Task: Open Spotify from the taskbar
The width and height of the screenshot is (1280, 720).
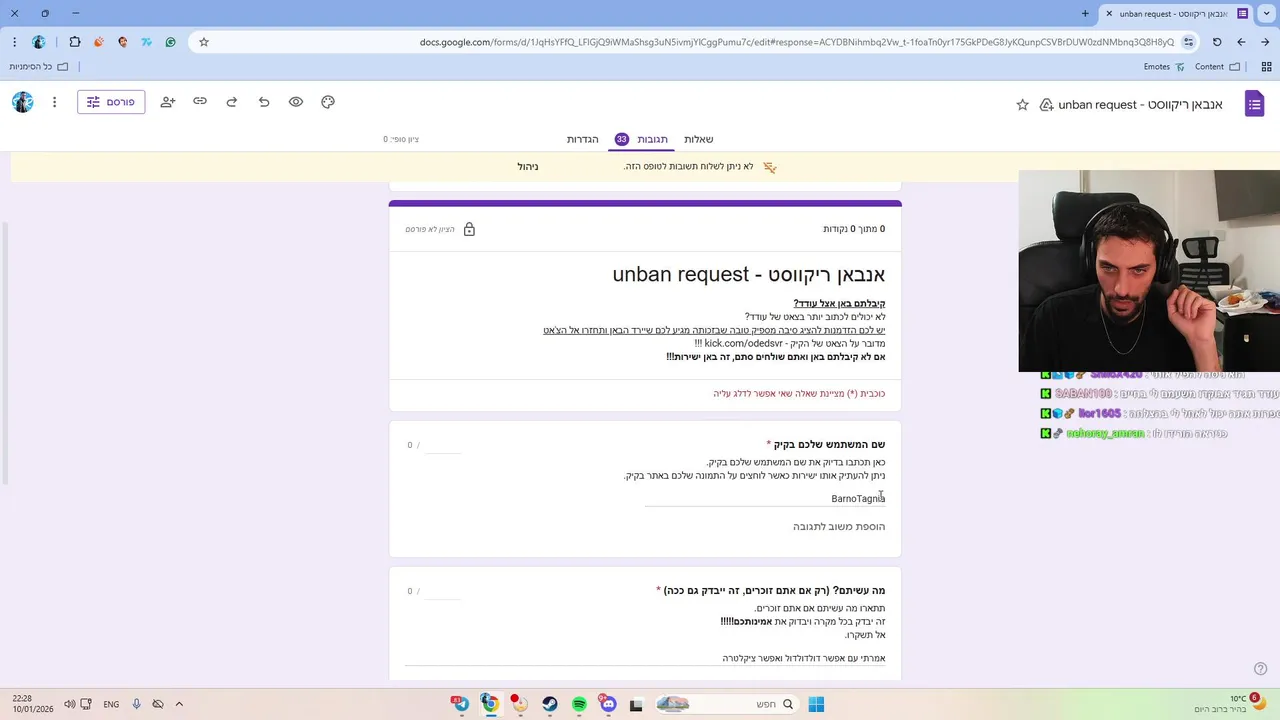Action: (x=579, y=704)
